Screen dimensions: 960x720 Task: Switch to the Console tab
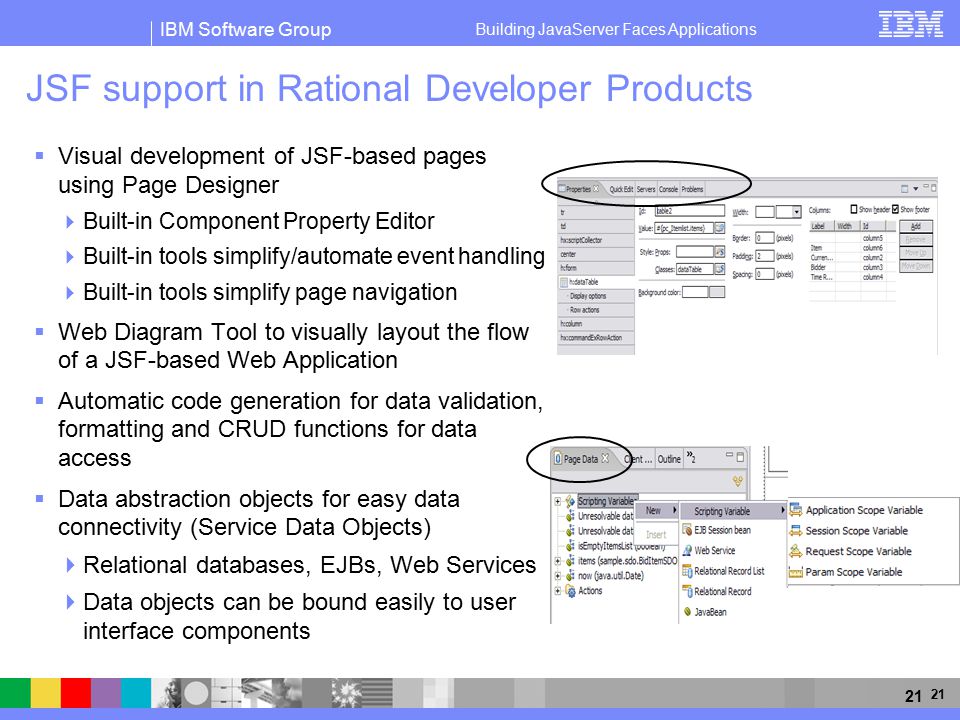668,189
